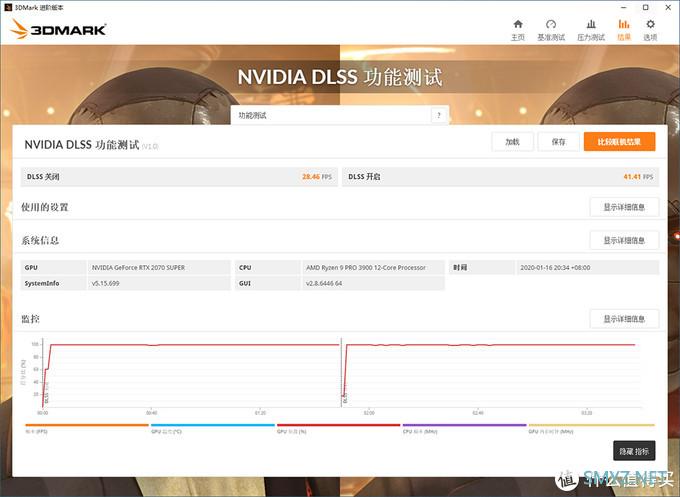Show details for 系统信息 section

point(624,240)
